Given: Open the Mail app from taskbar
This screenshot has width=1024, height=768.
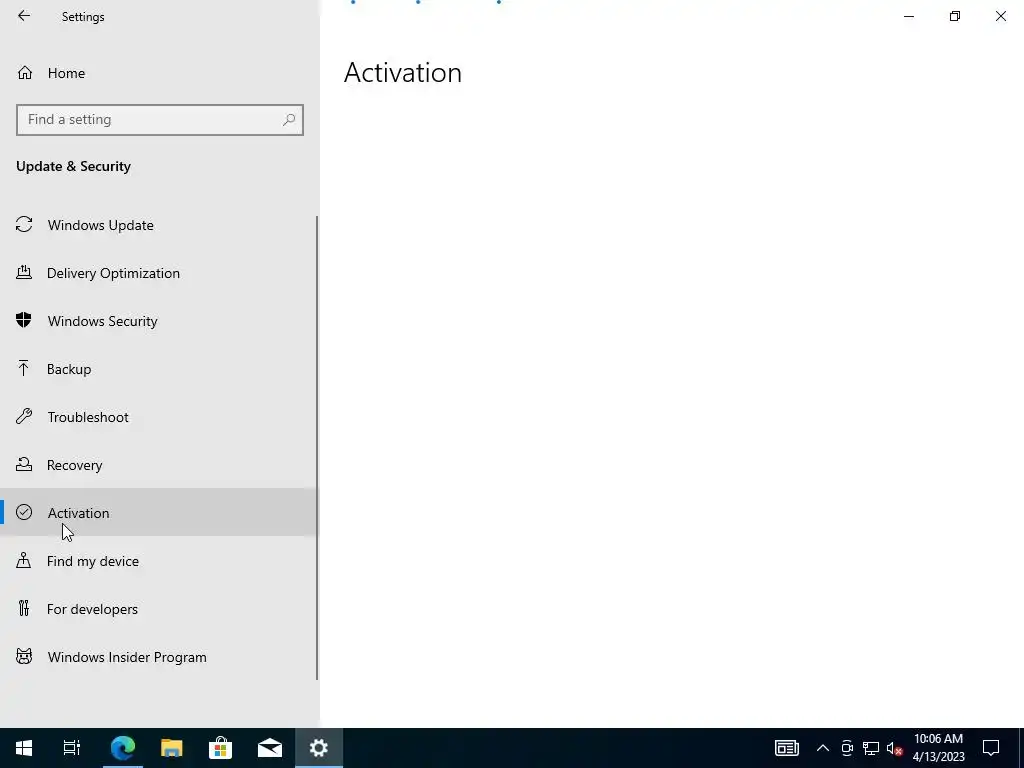Looking at the screenshot, I should point(270,748).
